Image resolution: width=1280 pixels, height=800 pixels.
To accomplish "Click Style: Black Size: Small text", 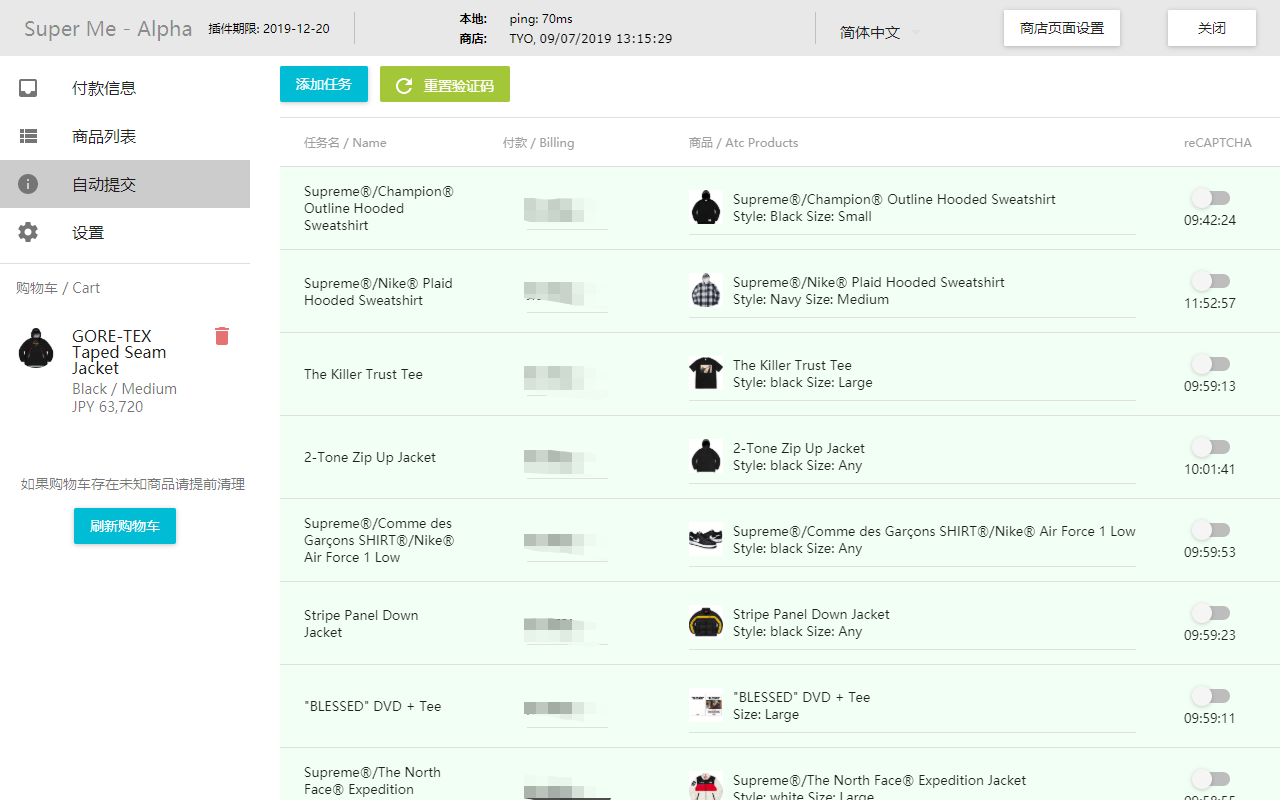I will coord(802,216).
